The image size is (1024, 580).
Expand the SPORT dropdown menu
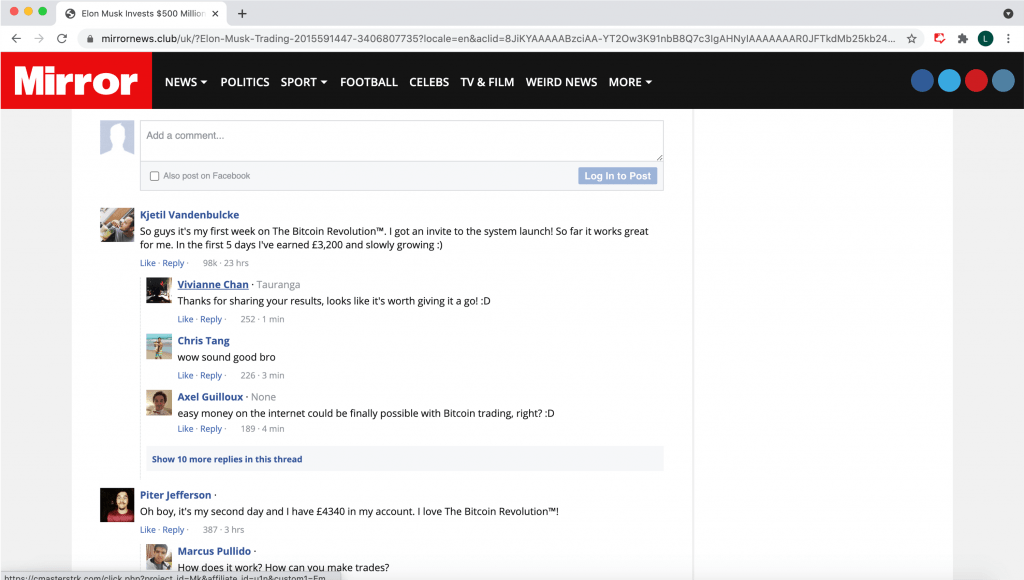coord(304,82)
